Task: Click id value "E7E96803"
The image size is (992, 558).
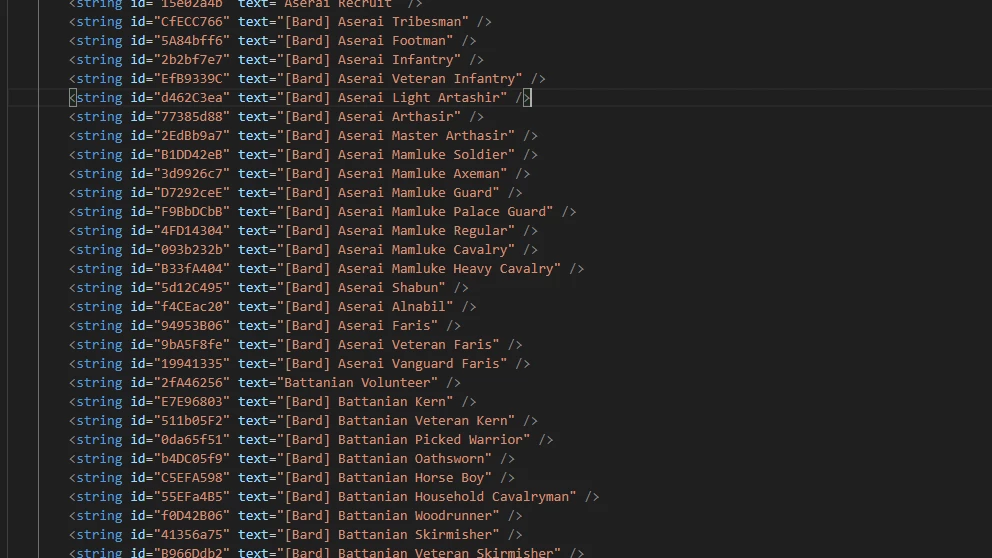Action: pos(192,401)
